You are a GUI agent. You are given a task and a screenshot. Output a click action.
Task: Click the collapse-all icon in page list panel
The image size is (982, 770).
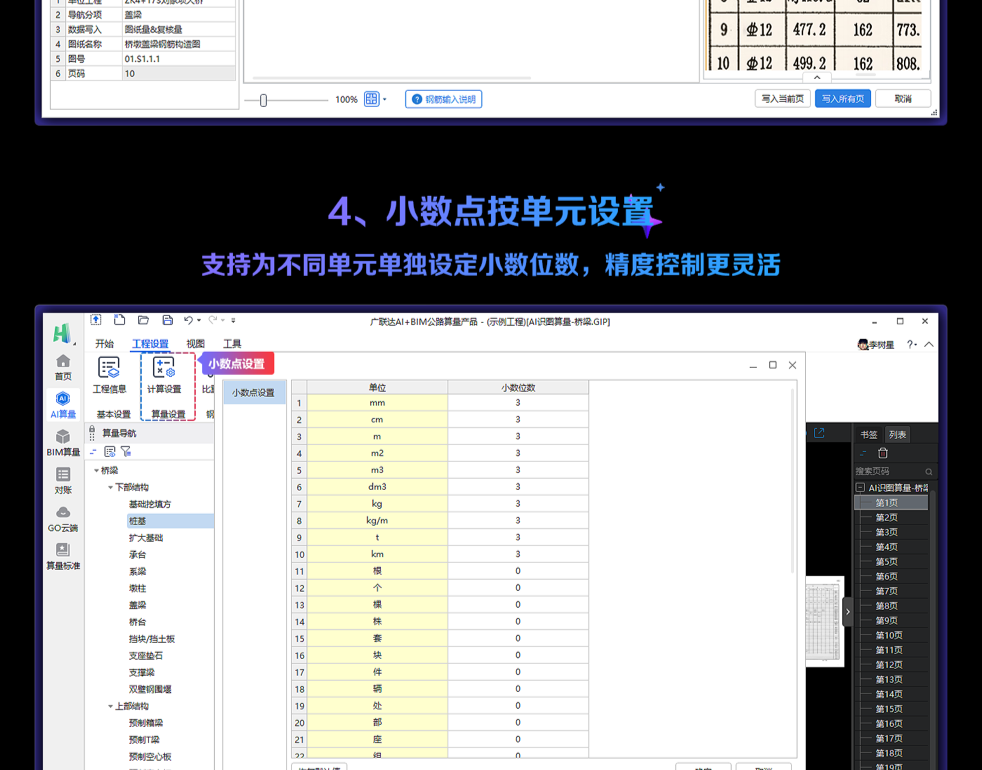864,453
